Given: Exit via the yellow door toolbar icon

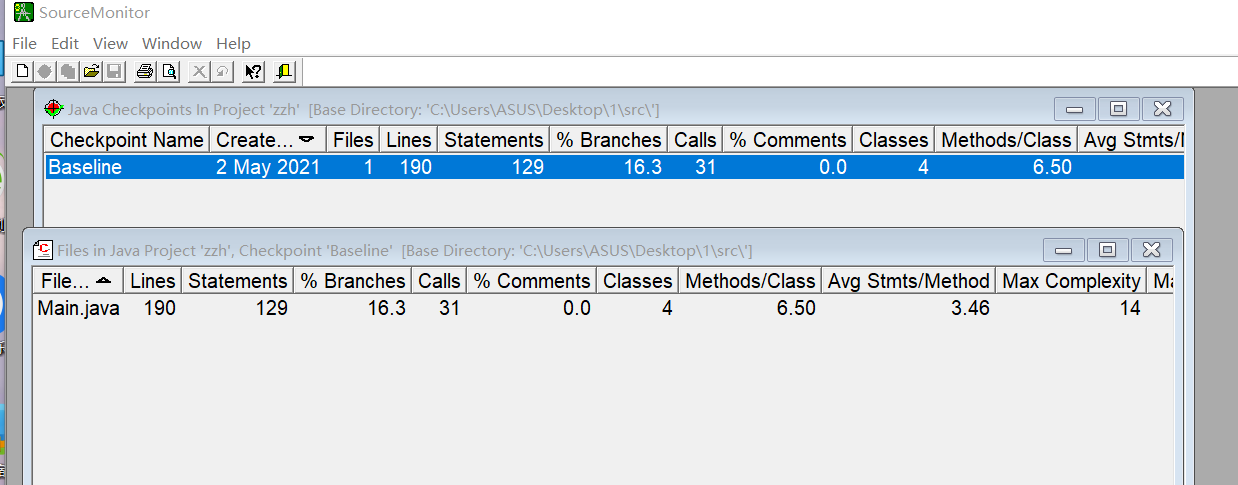Looking at the screenshot, I should [284, 71].
